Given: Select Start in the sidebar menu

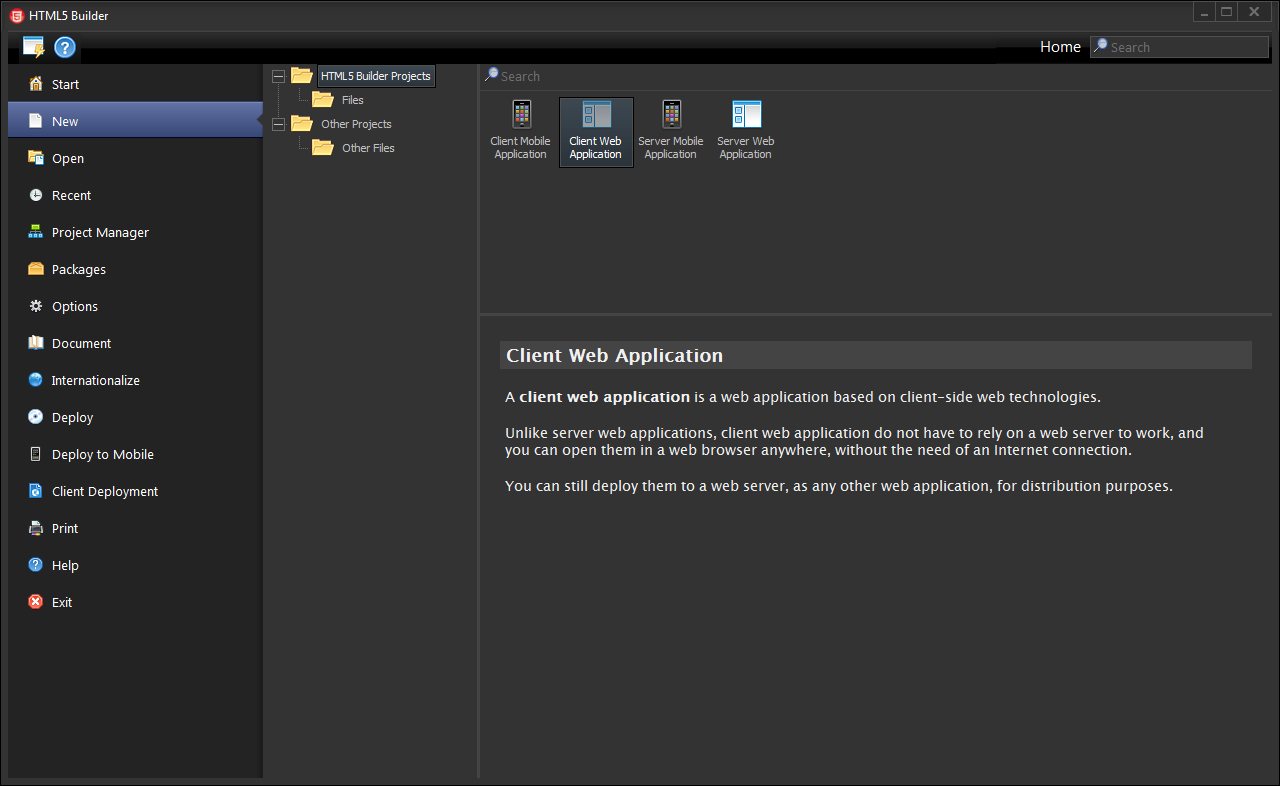Looking at the screenshot, I should click(x=64, y=84).
